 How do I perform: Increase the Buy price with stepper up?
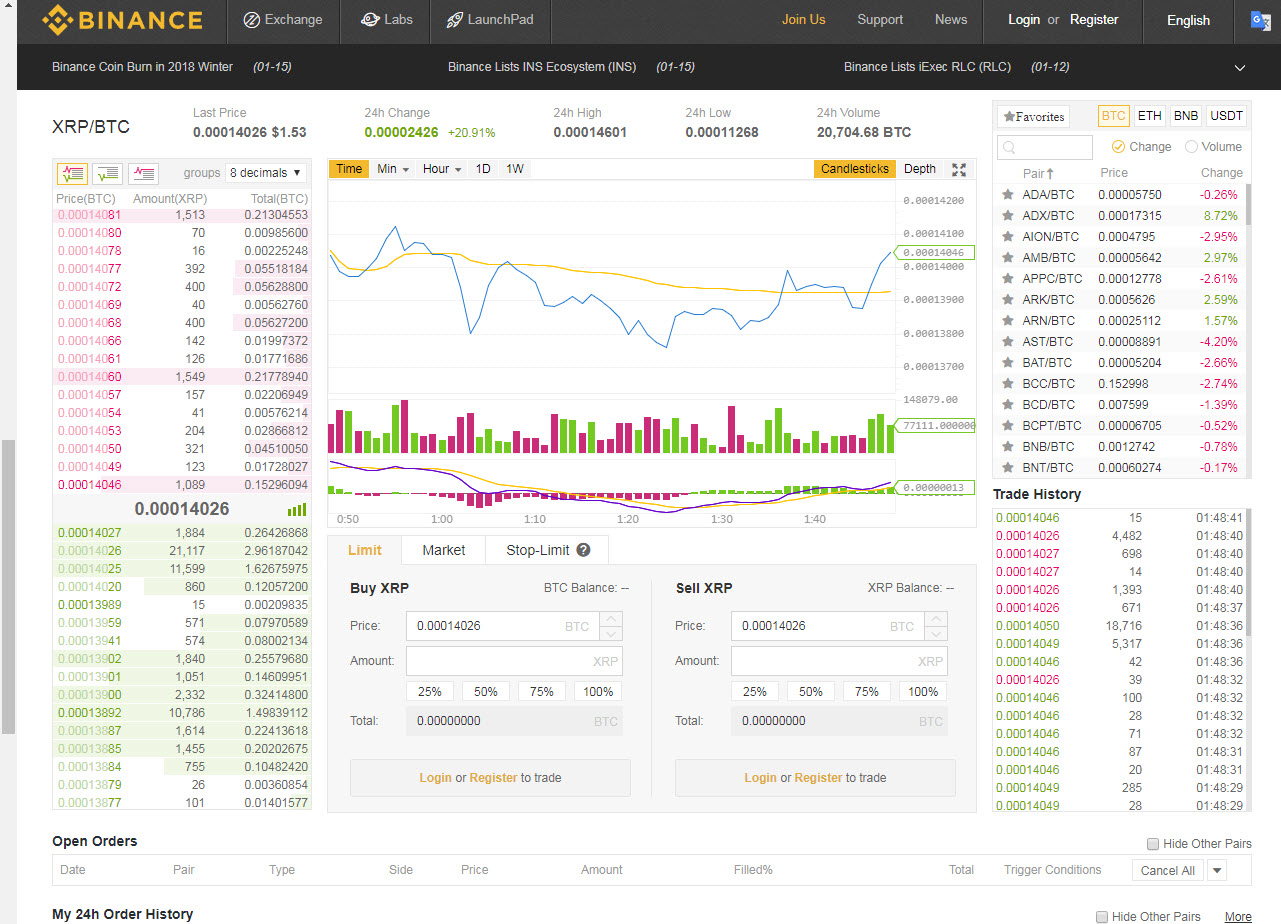(611, 619)
